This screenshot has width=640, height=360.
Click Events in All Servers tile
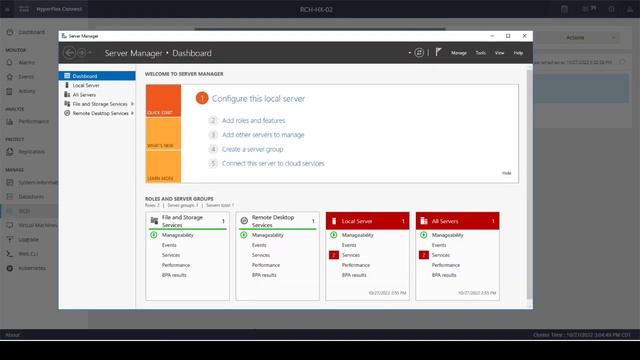click(439, 245)
